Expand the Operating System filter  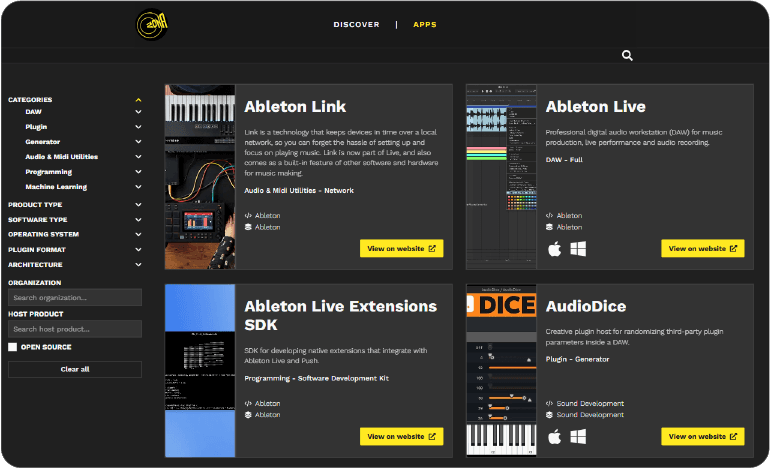(x=138, y=235)
